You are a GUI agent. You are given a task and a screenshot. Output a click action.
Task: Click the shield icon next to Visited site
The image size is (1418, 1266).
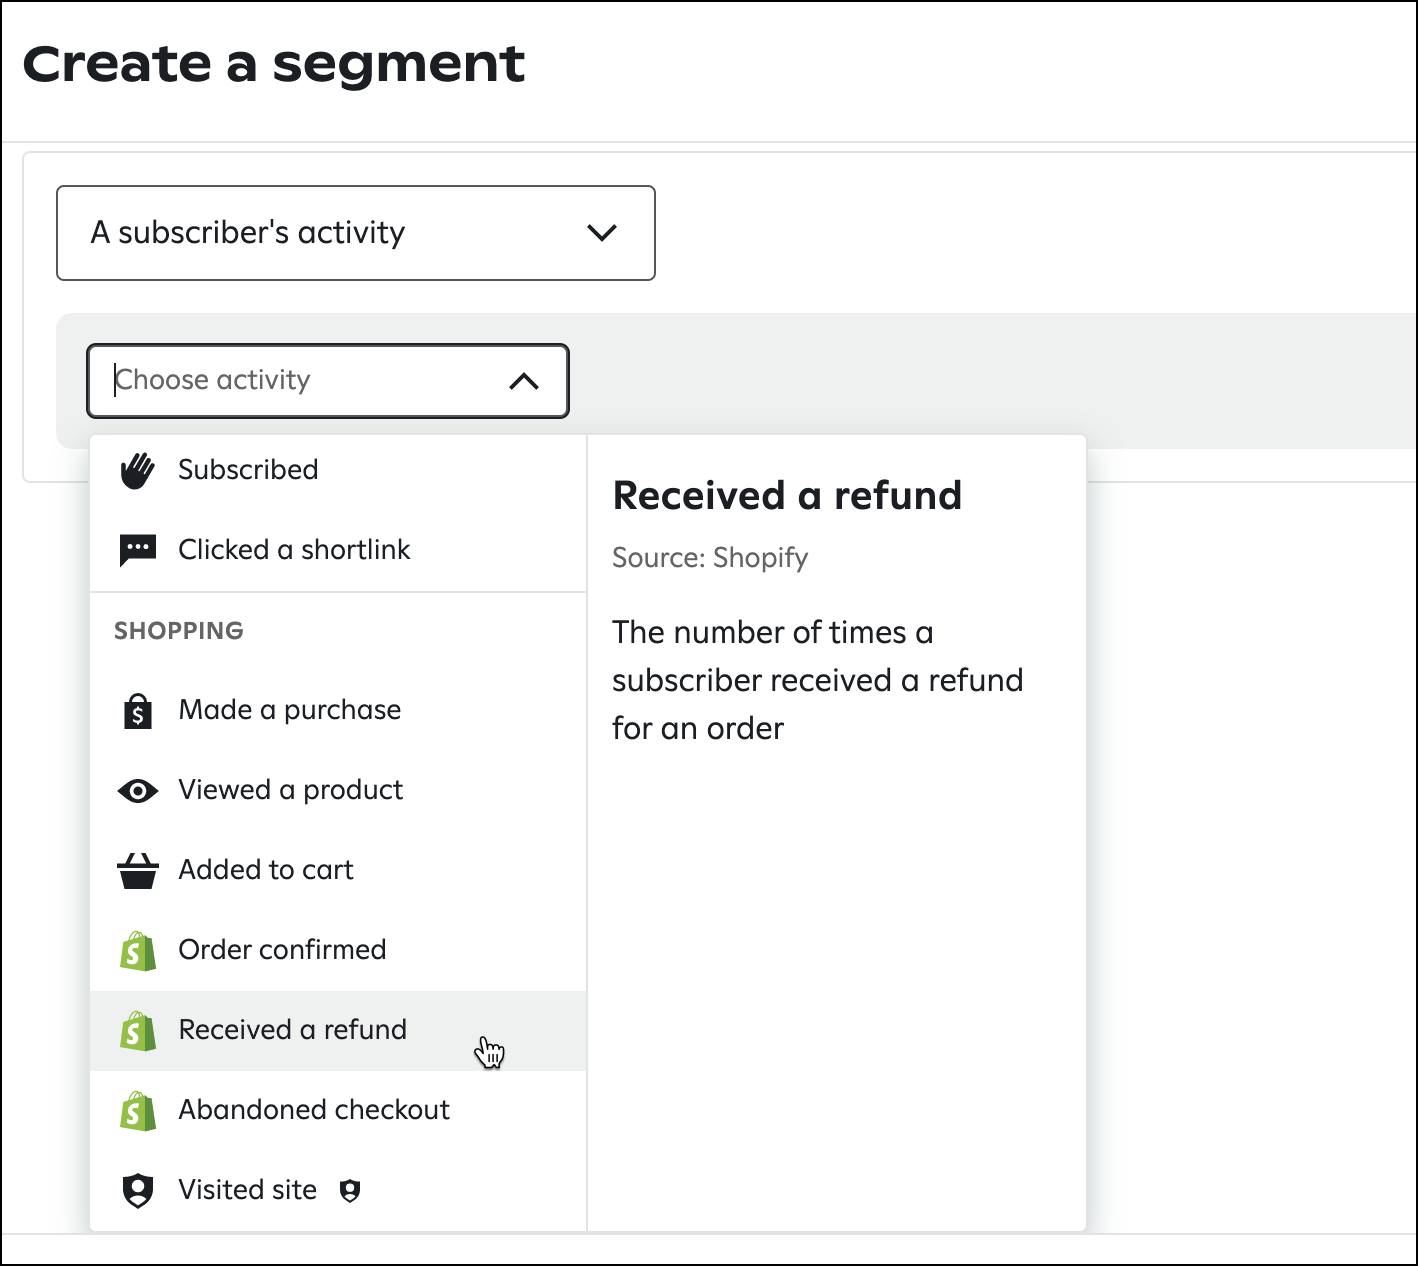[138, 1189]
